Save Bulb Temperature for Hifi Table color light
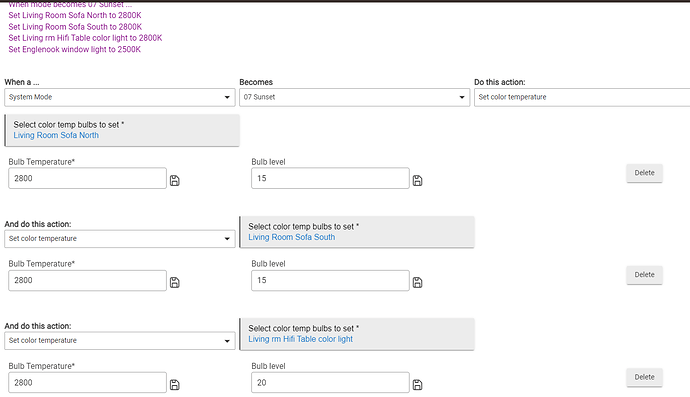The image size is (690, 397). pos(175,385)
